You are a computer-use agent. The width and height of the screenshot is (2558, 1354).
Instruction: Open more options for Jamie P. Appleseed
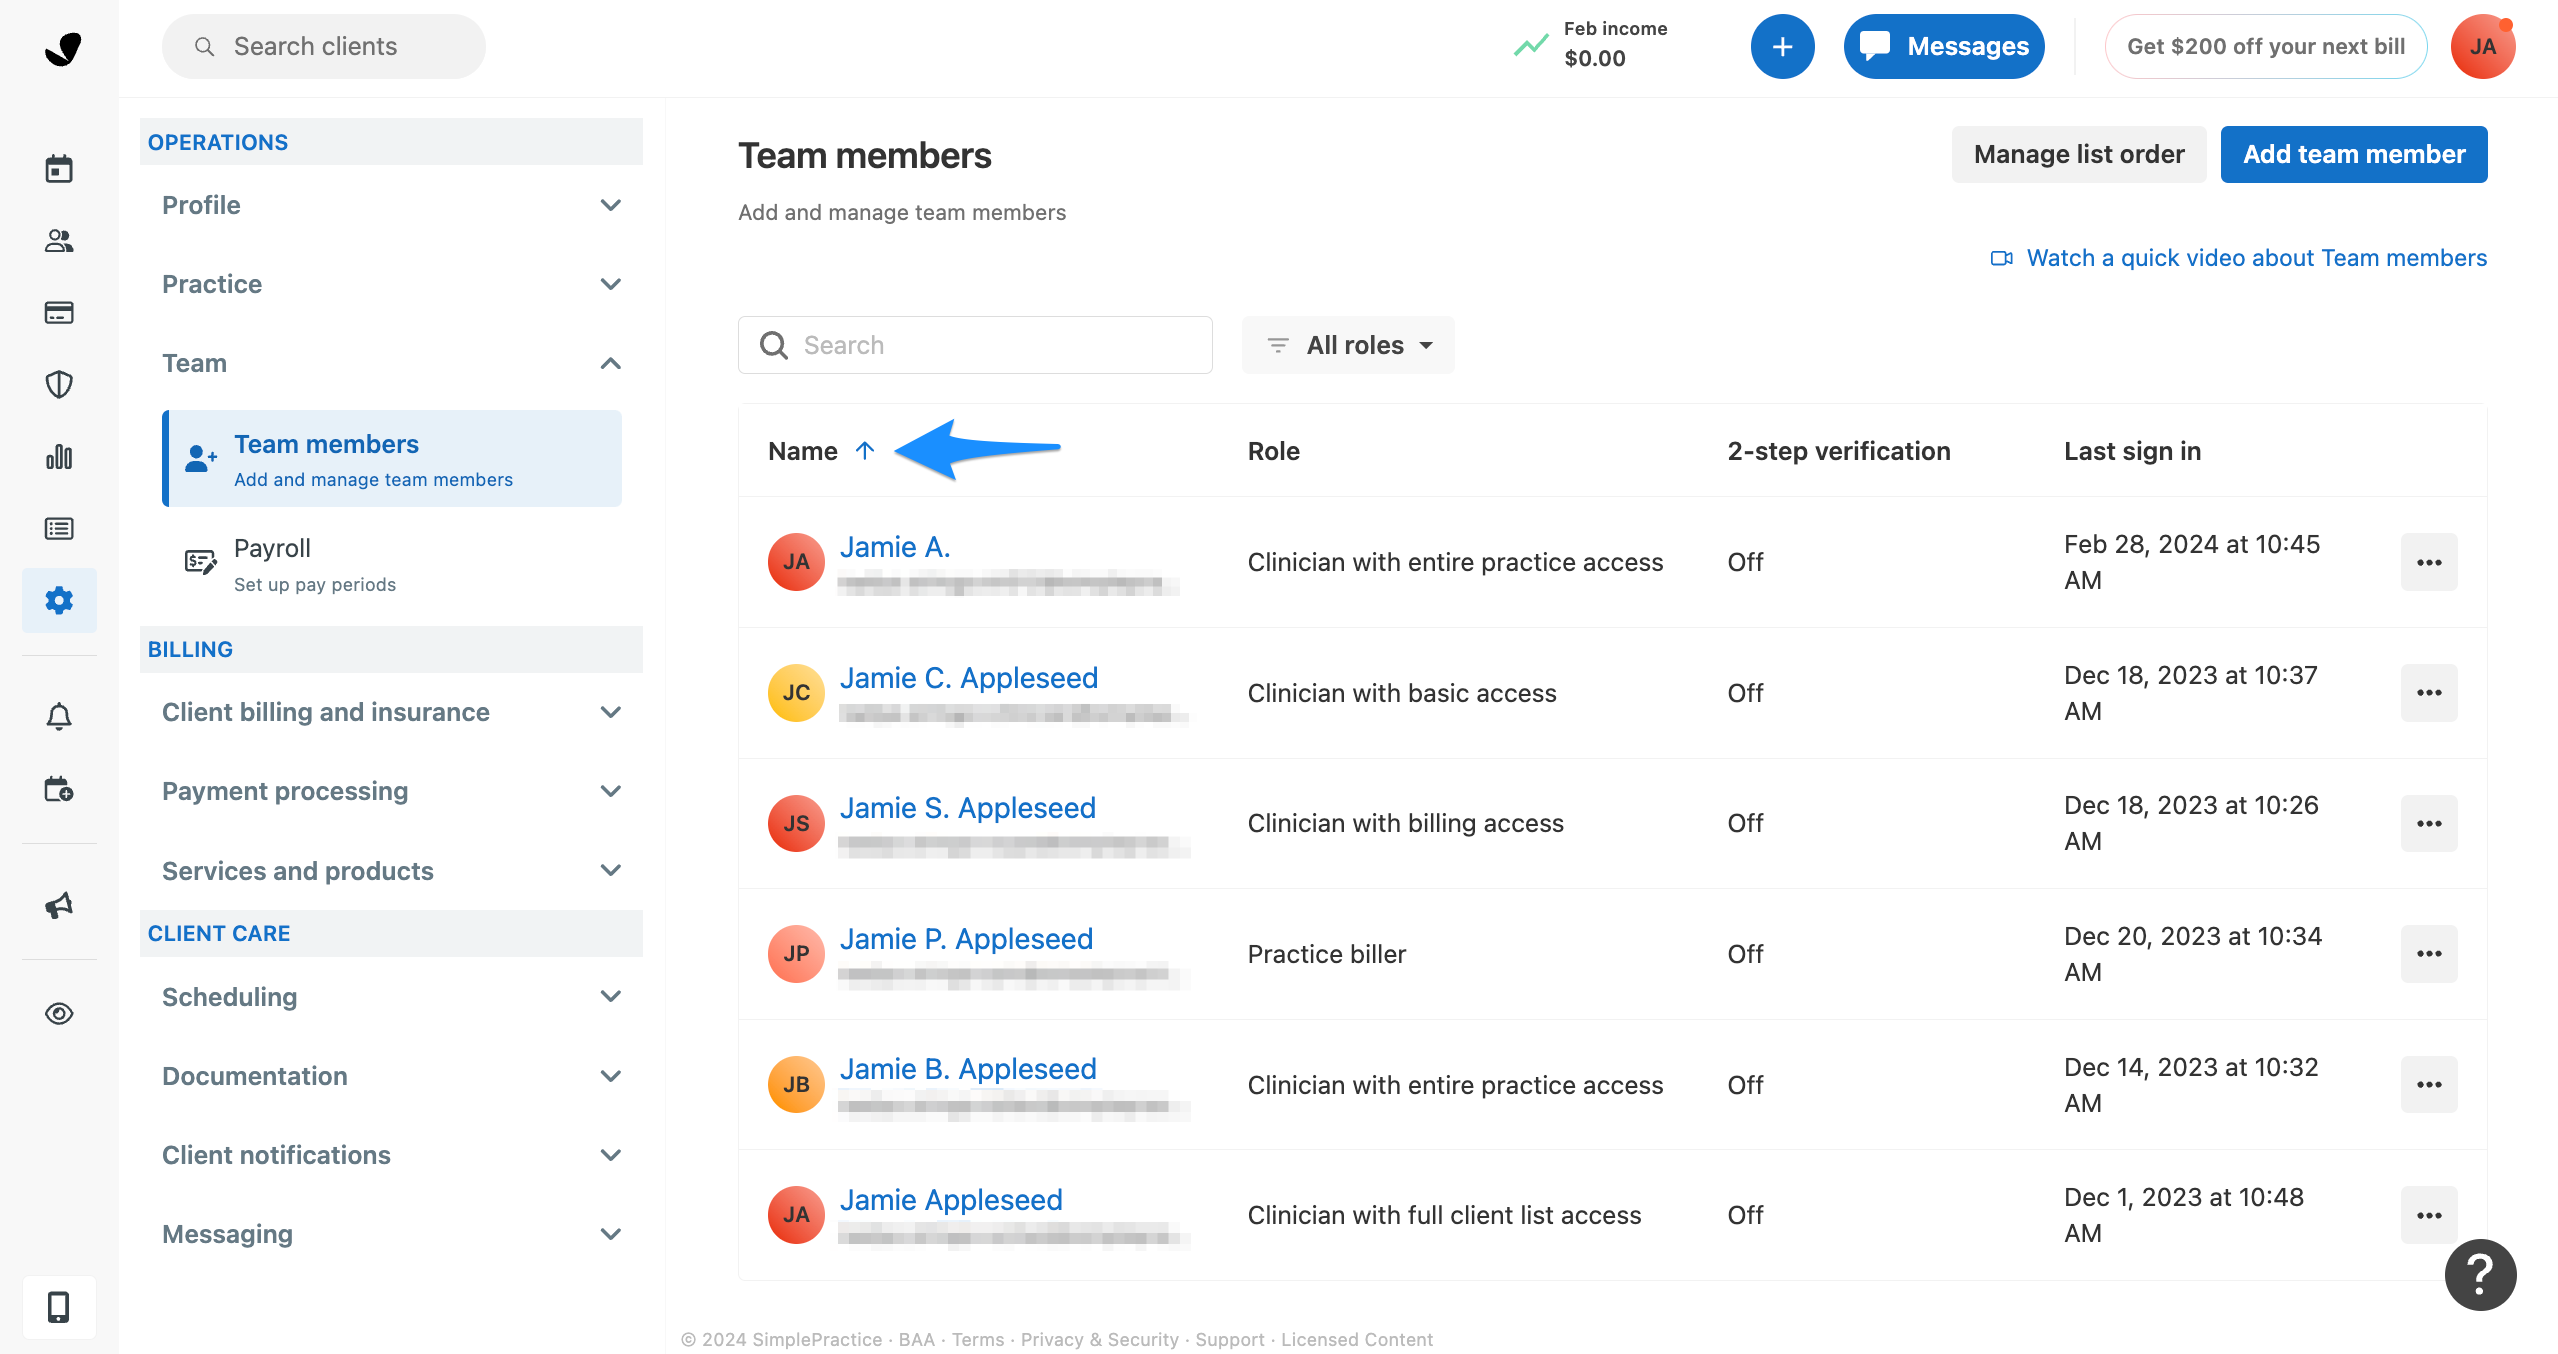pos(2429,954)
